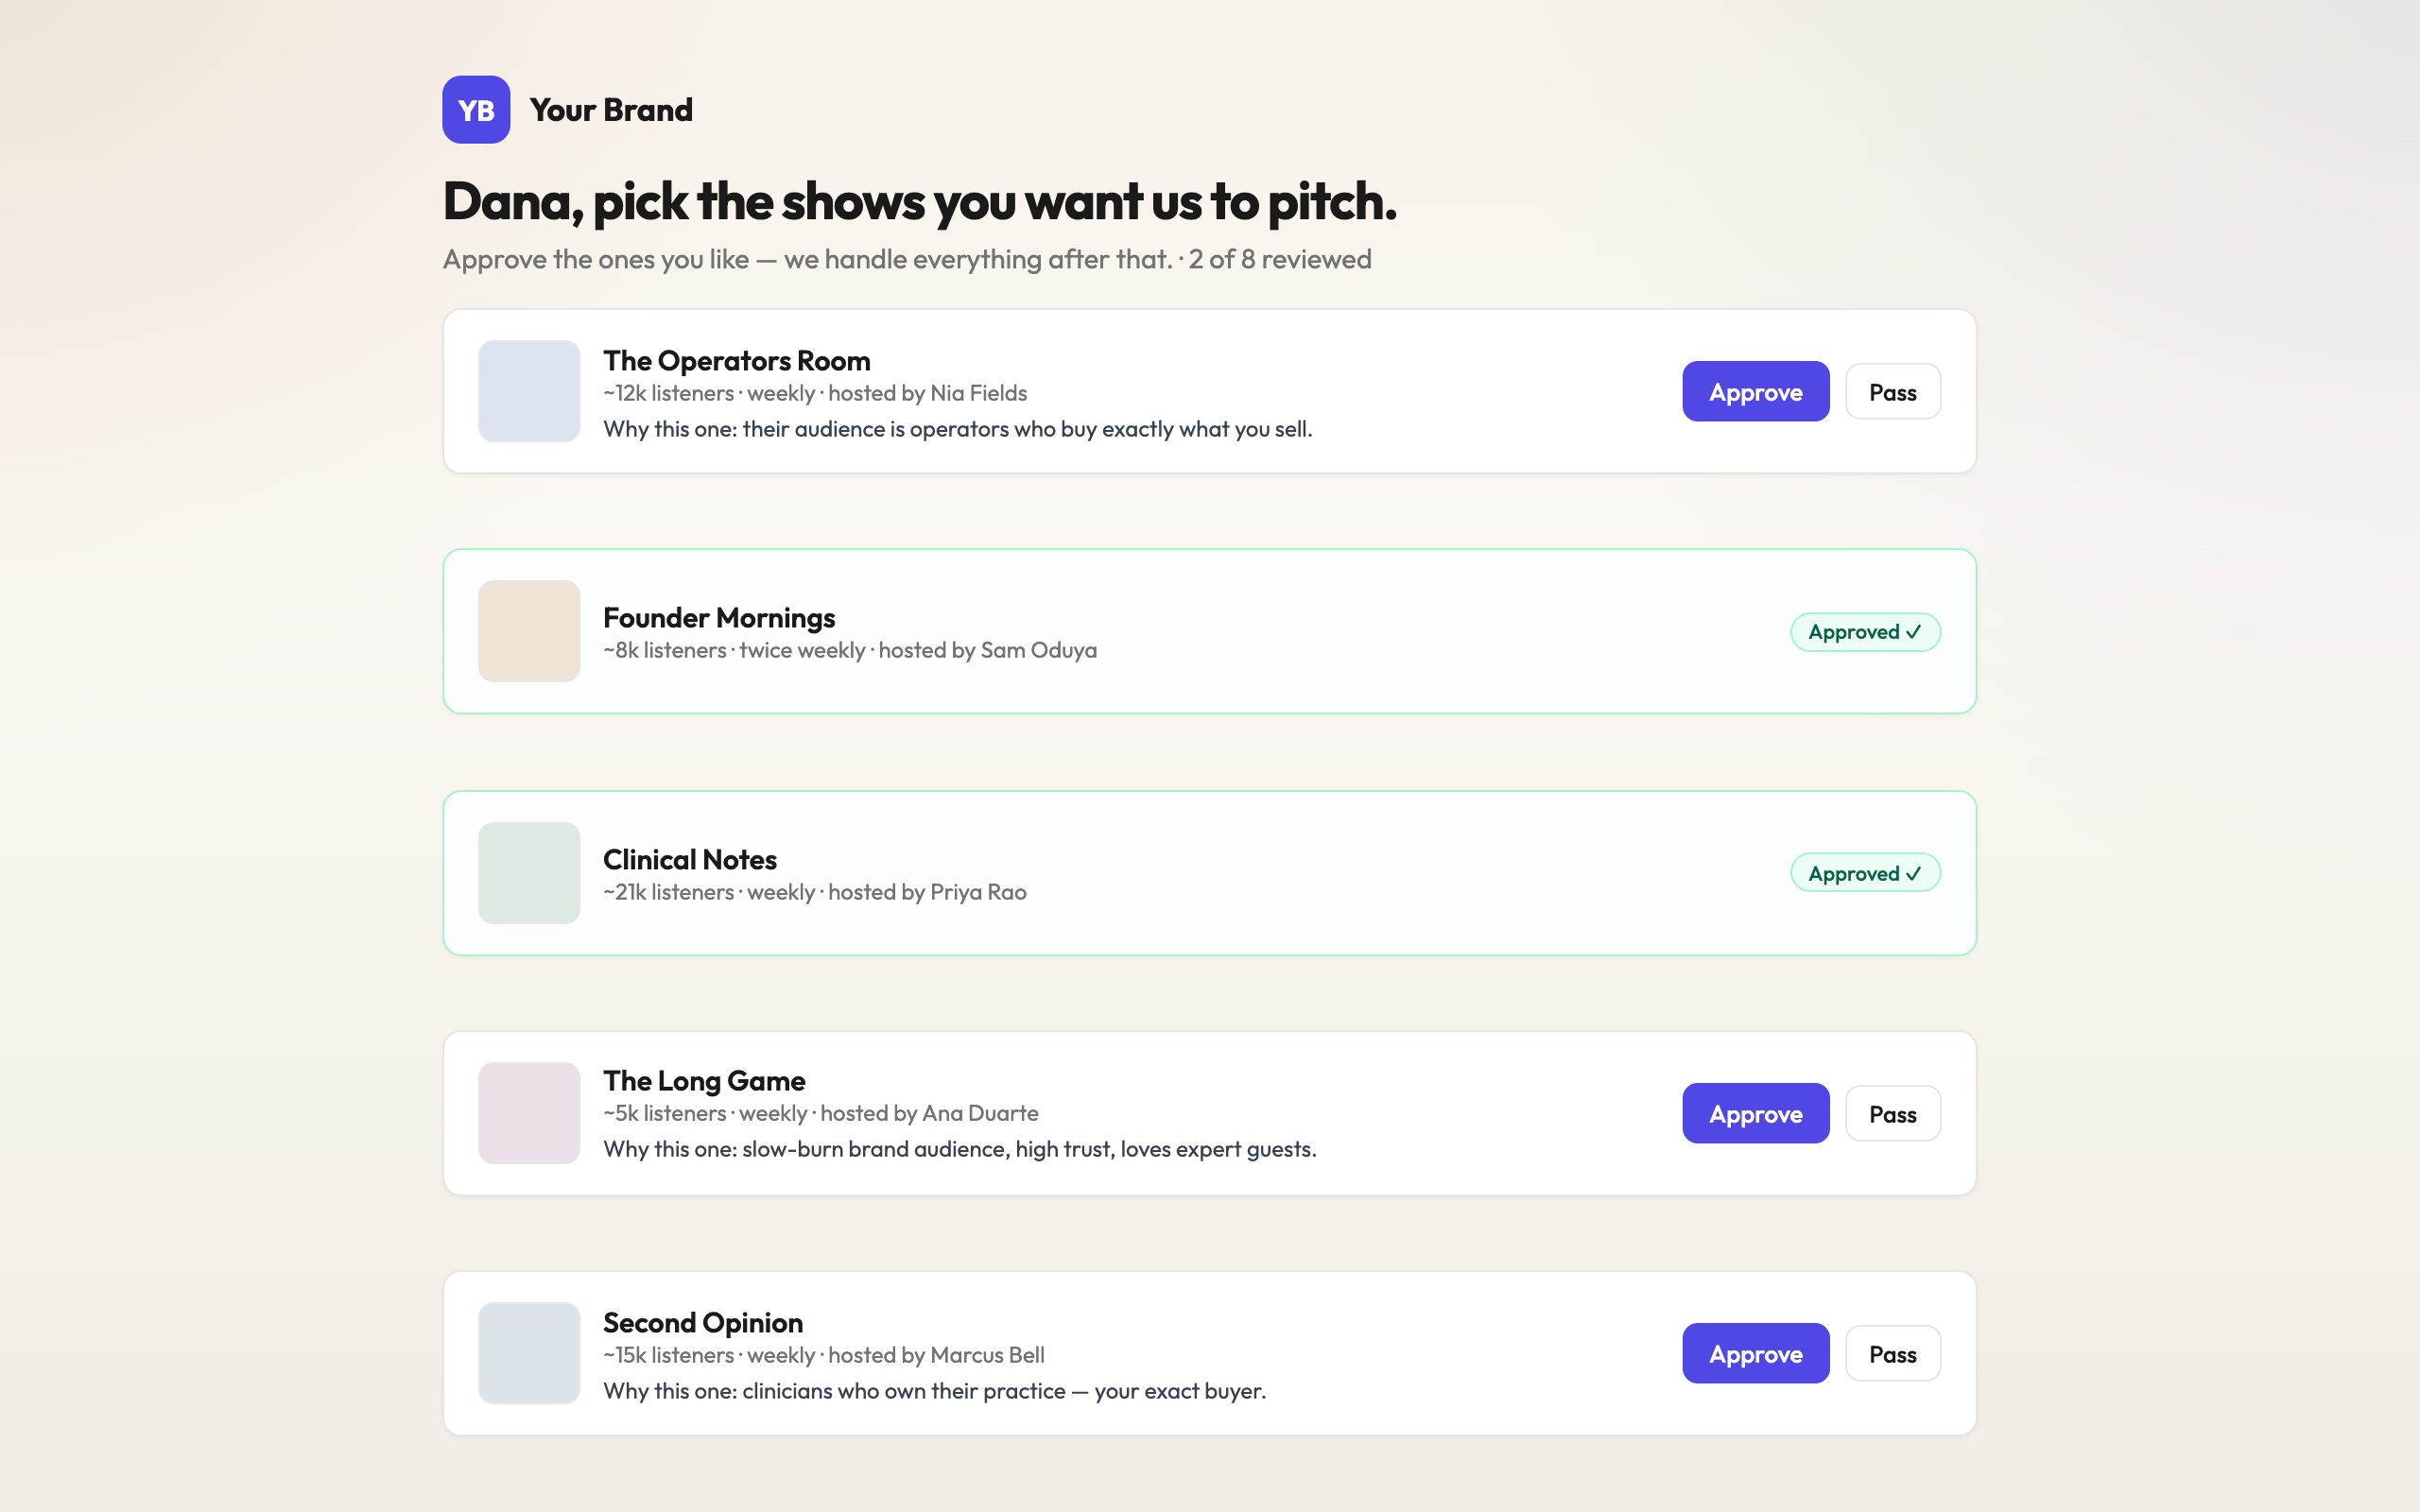Screen dimensions: 2420x1512
Task: Click the YB brand logo icon
Action: click(476, 110)
